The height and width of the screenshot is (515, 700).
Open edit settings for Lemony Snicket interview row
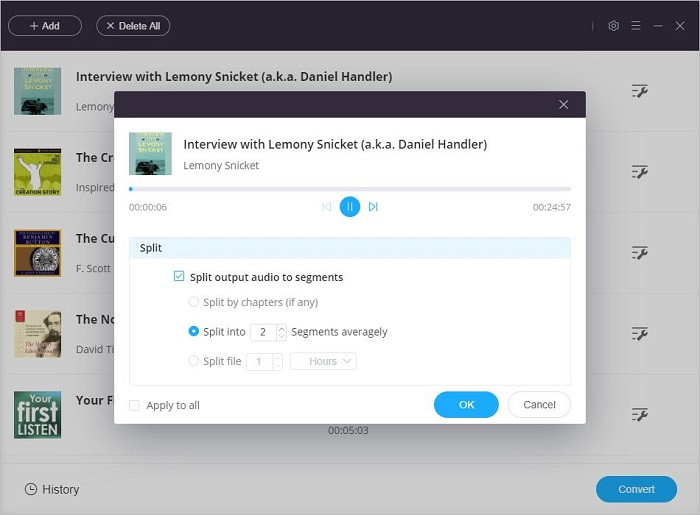coord(640,91)
